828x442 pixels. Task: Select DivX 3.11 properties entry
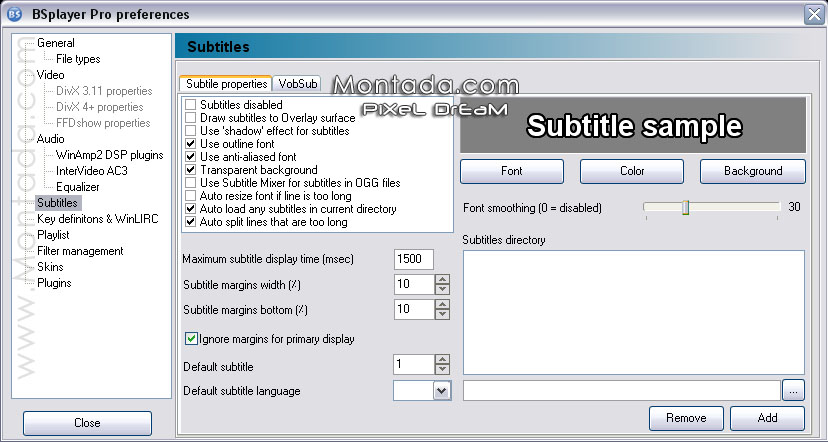click(104, 91)
